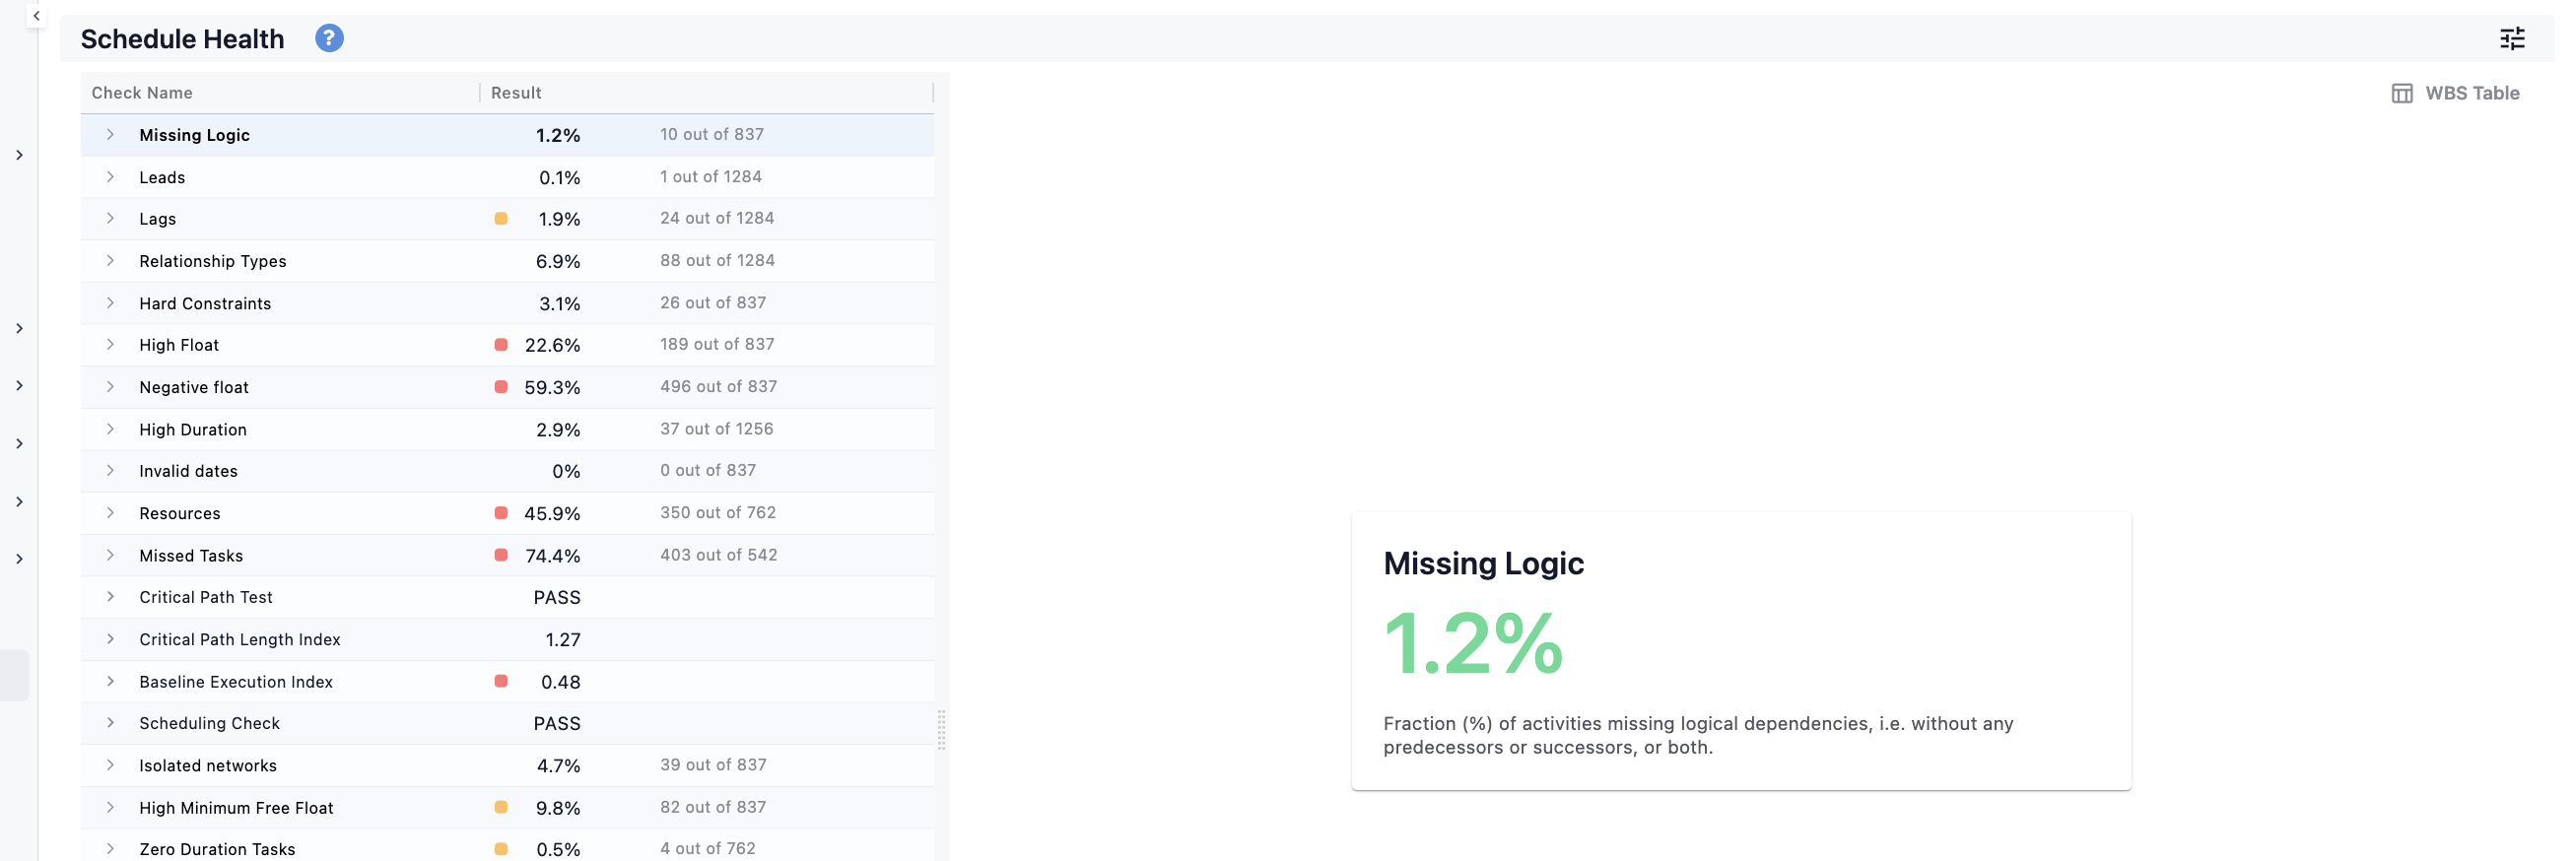2576x861 pixels.
Task: Open the Schedule Health help icon
Action: coord(329,38)
